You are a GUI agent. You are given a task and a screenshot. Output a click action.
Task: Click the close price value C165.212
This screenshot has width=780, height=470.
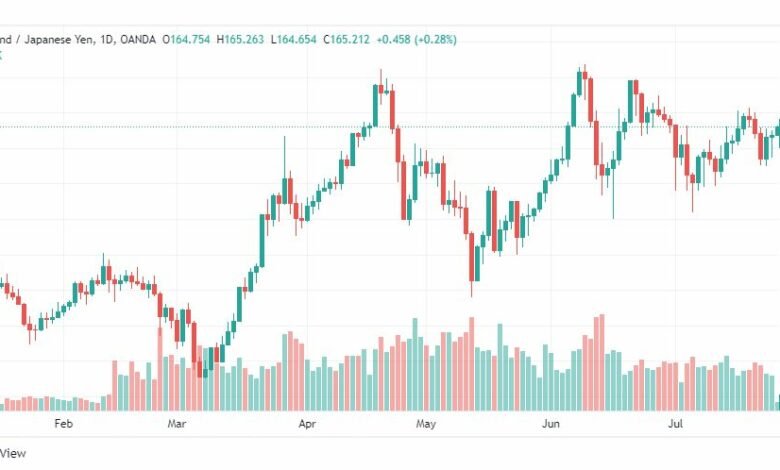click(x=346, y=39)
